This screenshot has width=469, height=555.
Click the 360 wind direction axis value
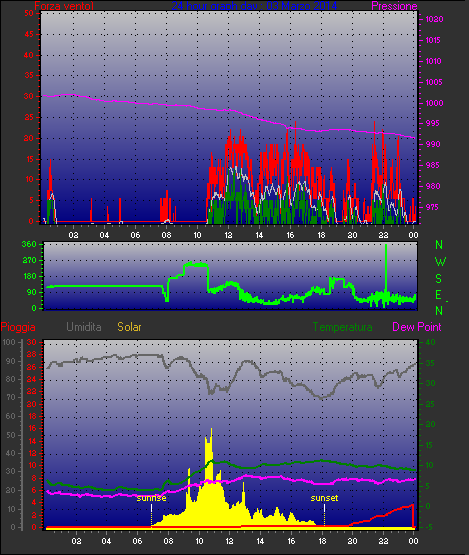pyautogui.click(x=29, y=244)
